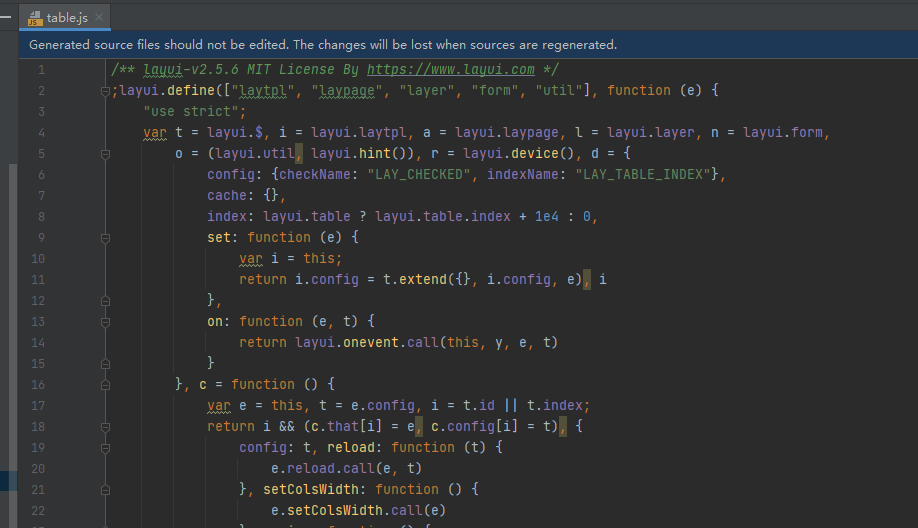
Task: Collapse the set function at line 9
Action: (x=105, y=238)
